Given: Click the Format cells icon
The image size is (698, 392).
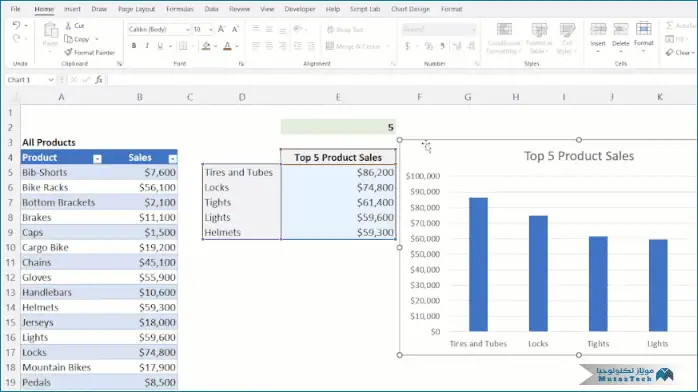Looking at the screenshot, I should click(x=643, y=29).
